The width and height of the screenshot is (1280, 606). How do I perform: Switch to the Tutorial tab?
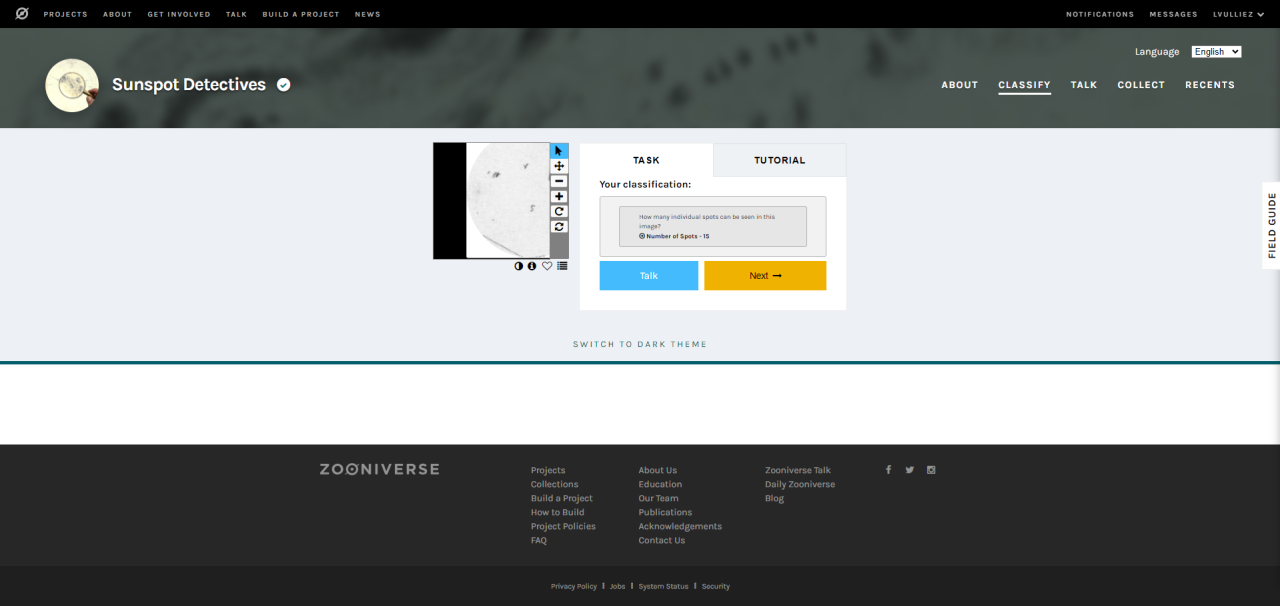pos(779,160)
